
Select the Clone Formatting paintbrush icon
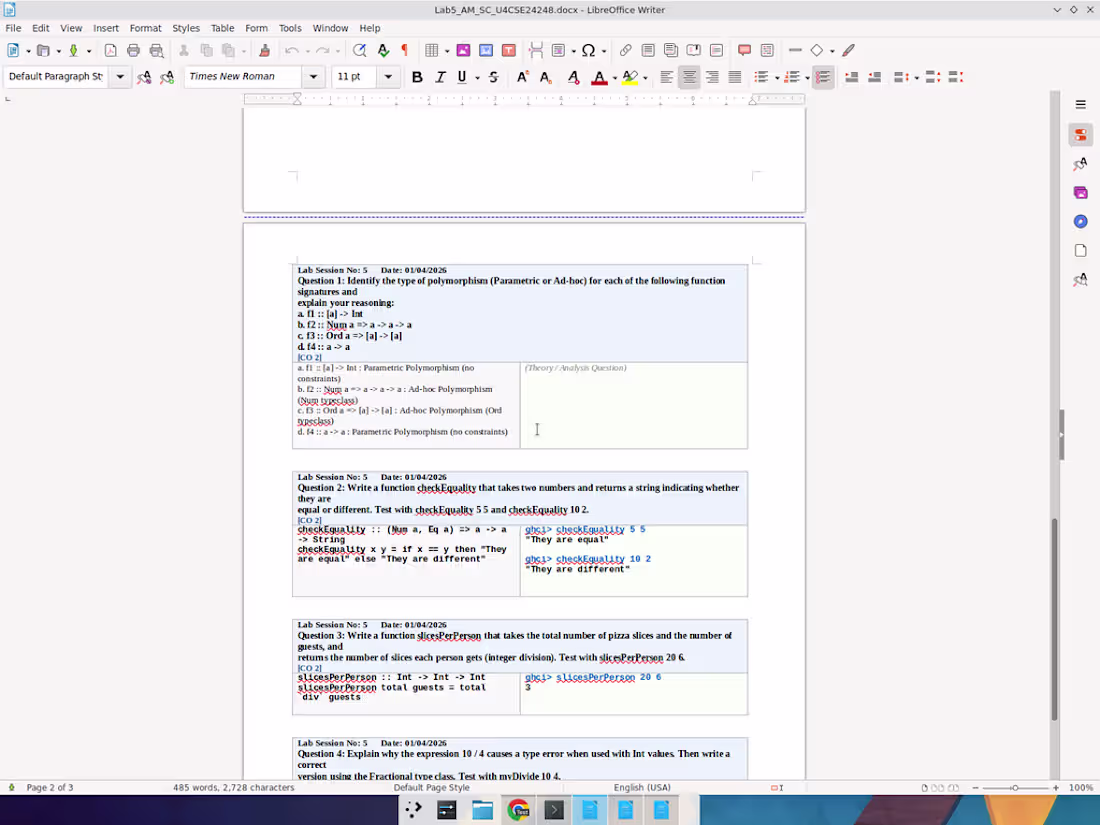(264, 50)
